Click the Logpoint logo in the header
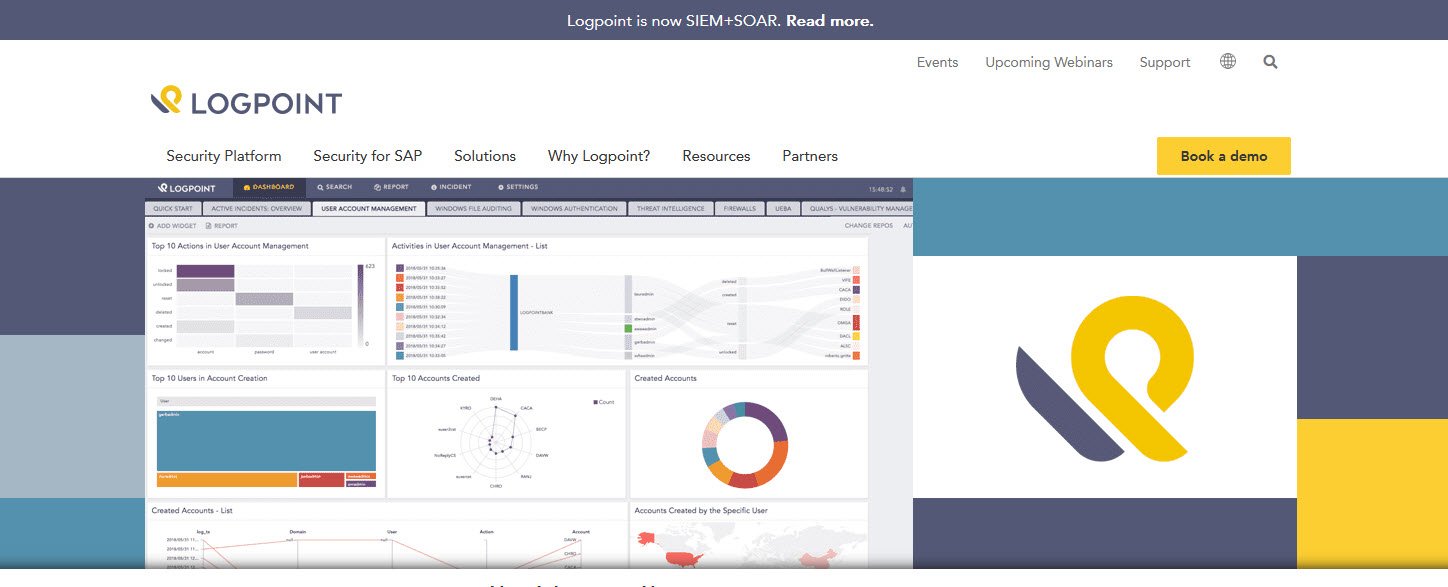 click(246, 101)
